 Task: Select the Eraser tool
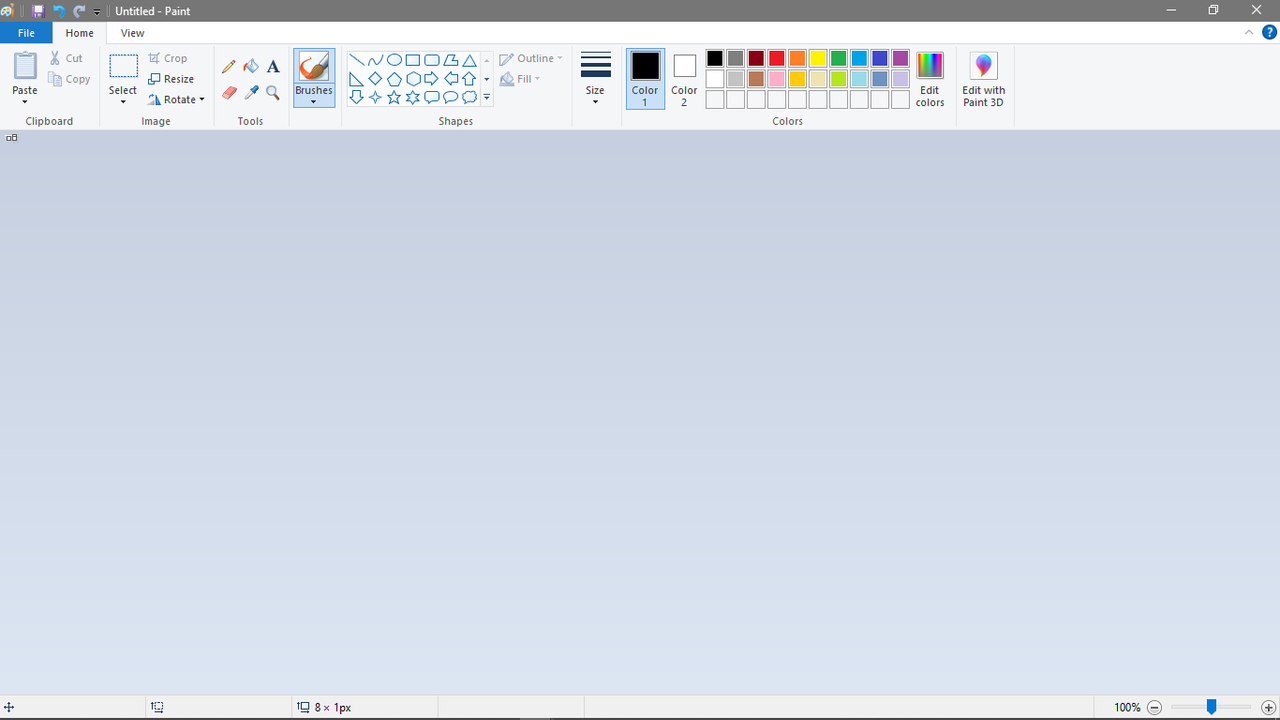point(229,93)
